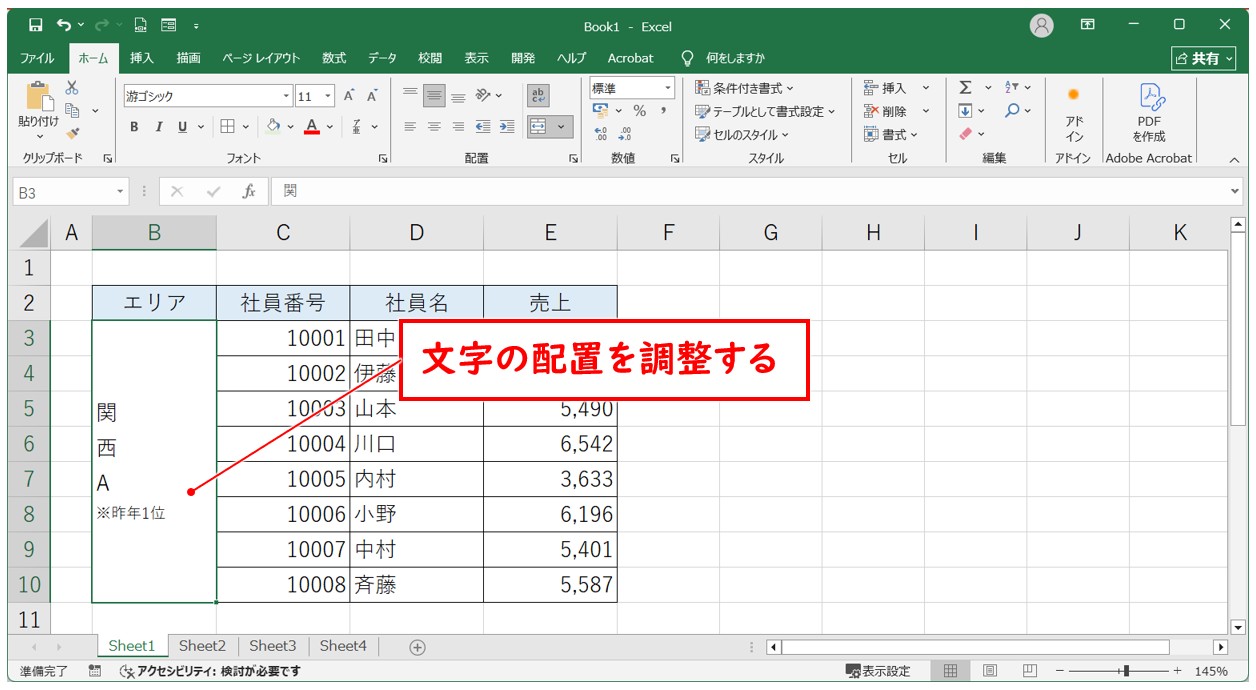Switch to the Sheet2 tab
Viewport: 1256px width, 690px height.
[x=203, y=646]
